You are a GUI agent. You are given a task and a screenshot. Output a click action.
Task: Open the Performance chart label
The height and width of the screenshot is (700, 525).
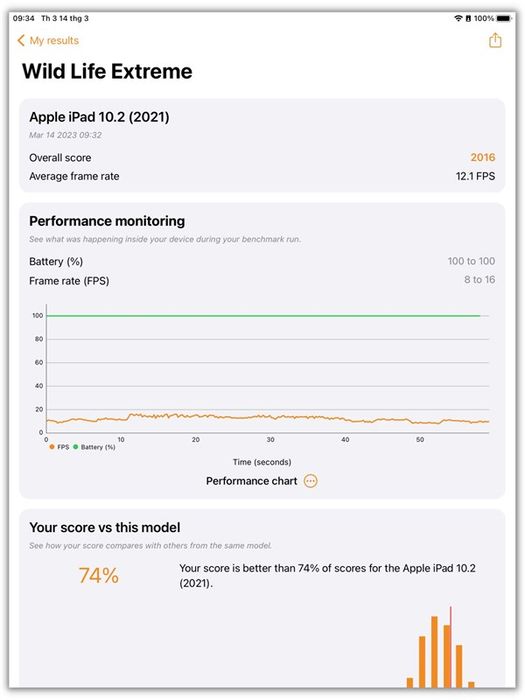pos(251,481)
